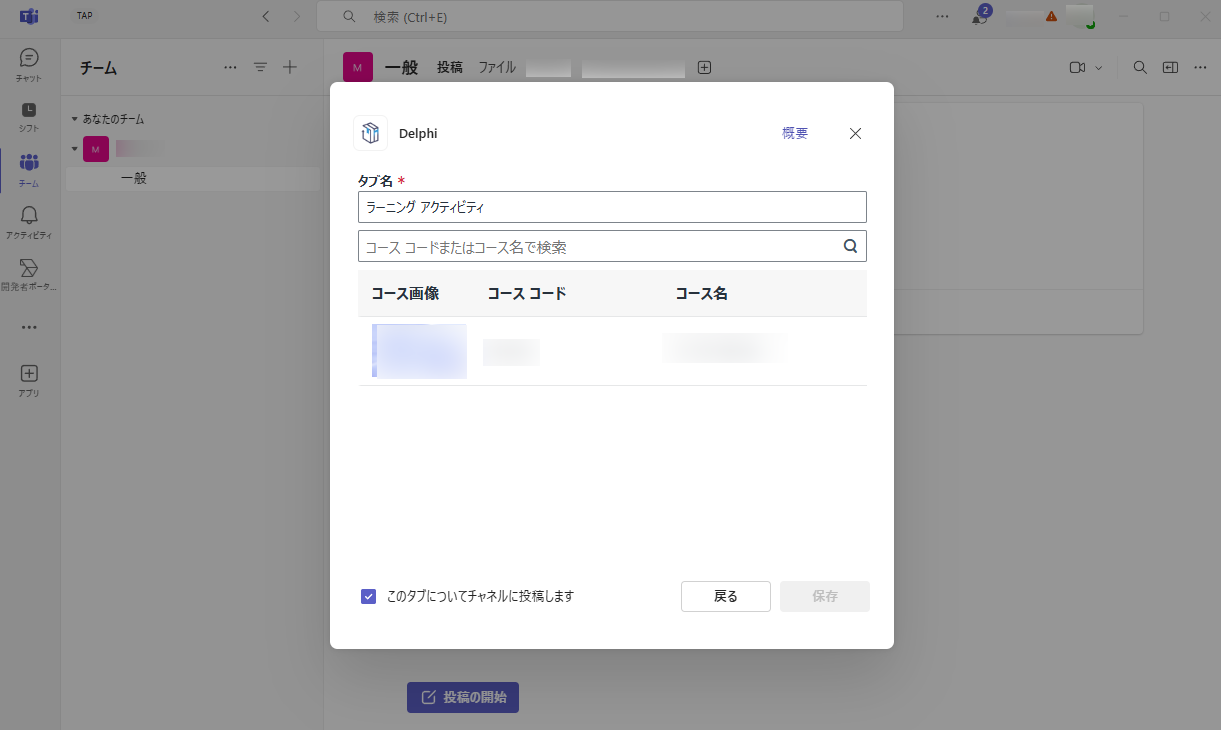The width and height of the screenshot is (1221, 730).
Task: Collapse the あなたのチーム section
Action: pyautogui.click(x=74, y=118)
